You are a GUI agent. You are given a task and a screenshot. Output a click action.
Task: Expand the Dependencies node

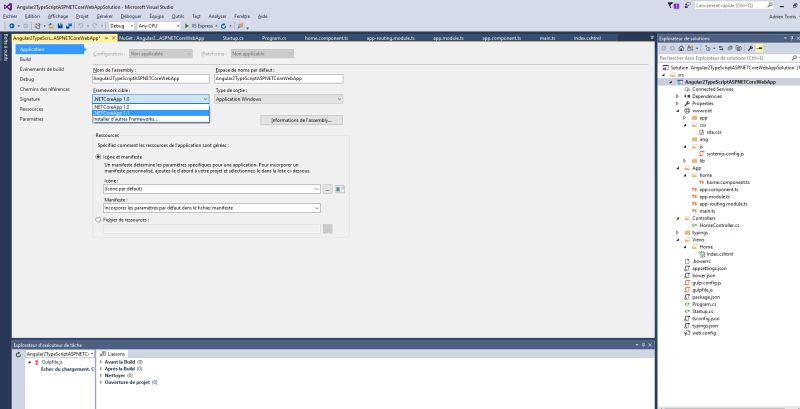677,96
